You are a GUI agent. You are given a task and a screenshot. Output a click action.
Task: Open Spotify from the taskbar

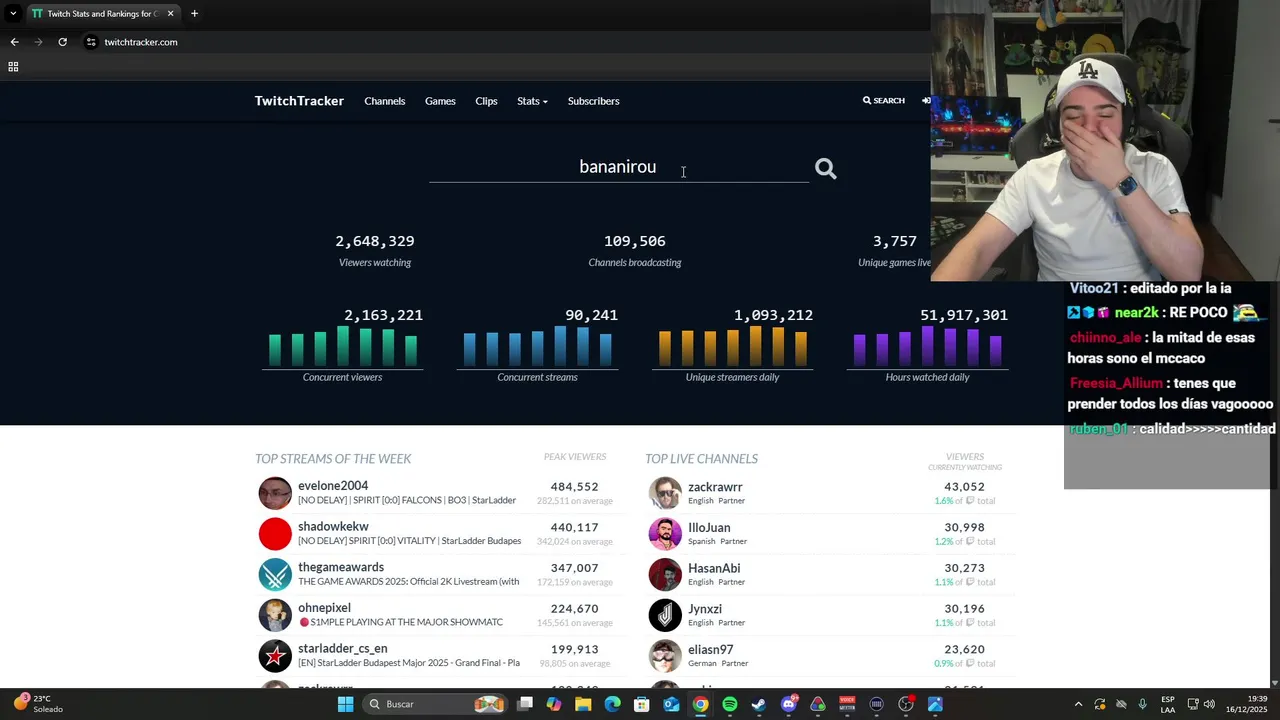(x=730, y=704)
